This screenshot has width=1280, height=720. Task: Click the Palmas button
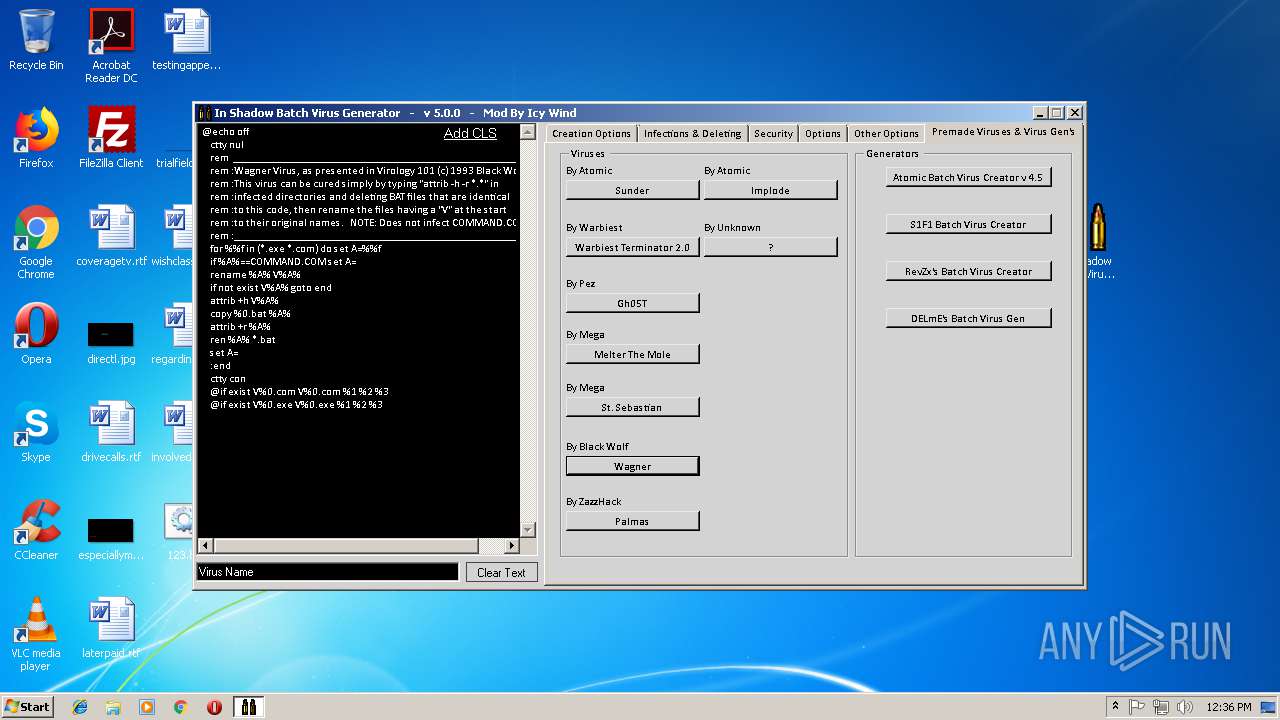[632, 521]
